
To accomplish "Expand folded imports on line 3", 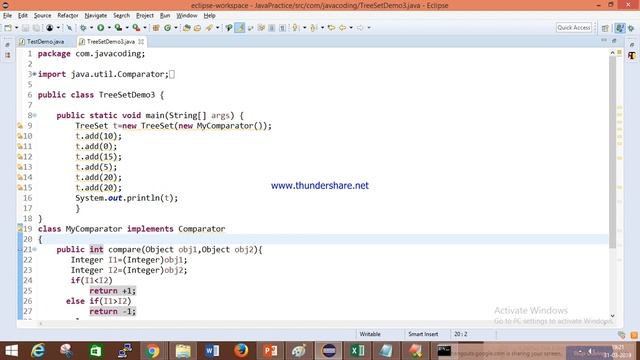I will point(35,74).
